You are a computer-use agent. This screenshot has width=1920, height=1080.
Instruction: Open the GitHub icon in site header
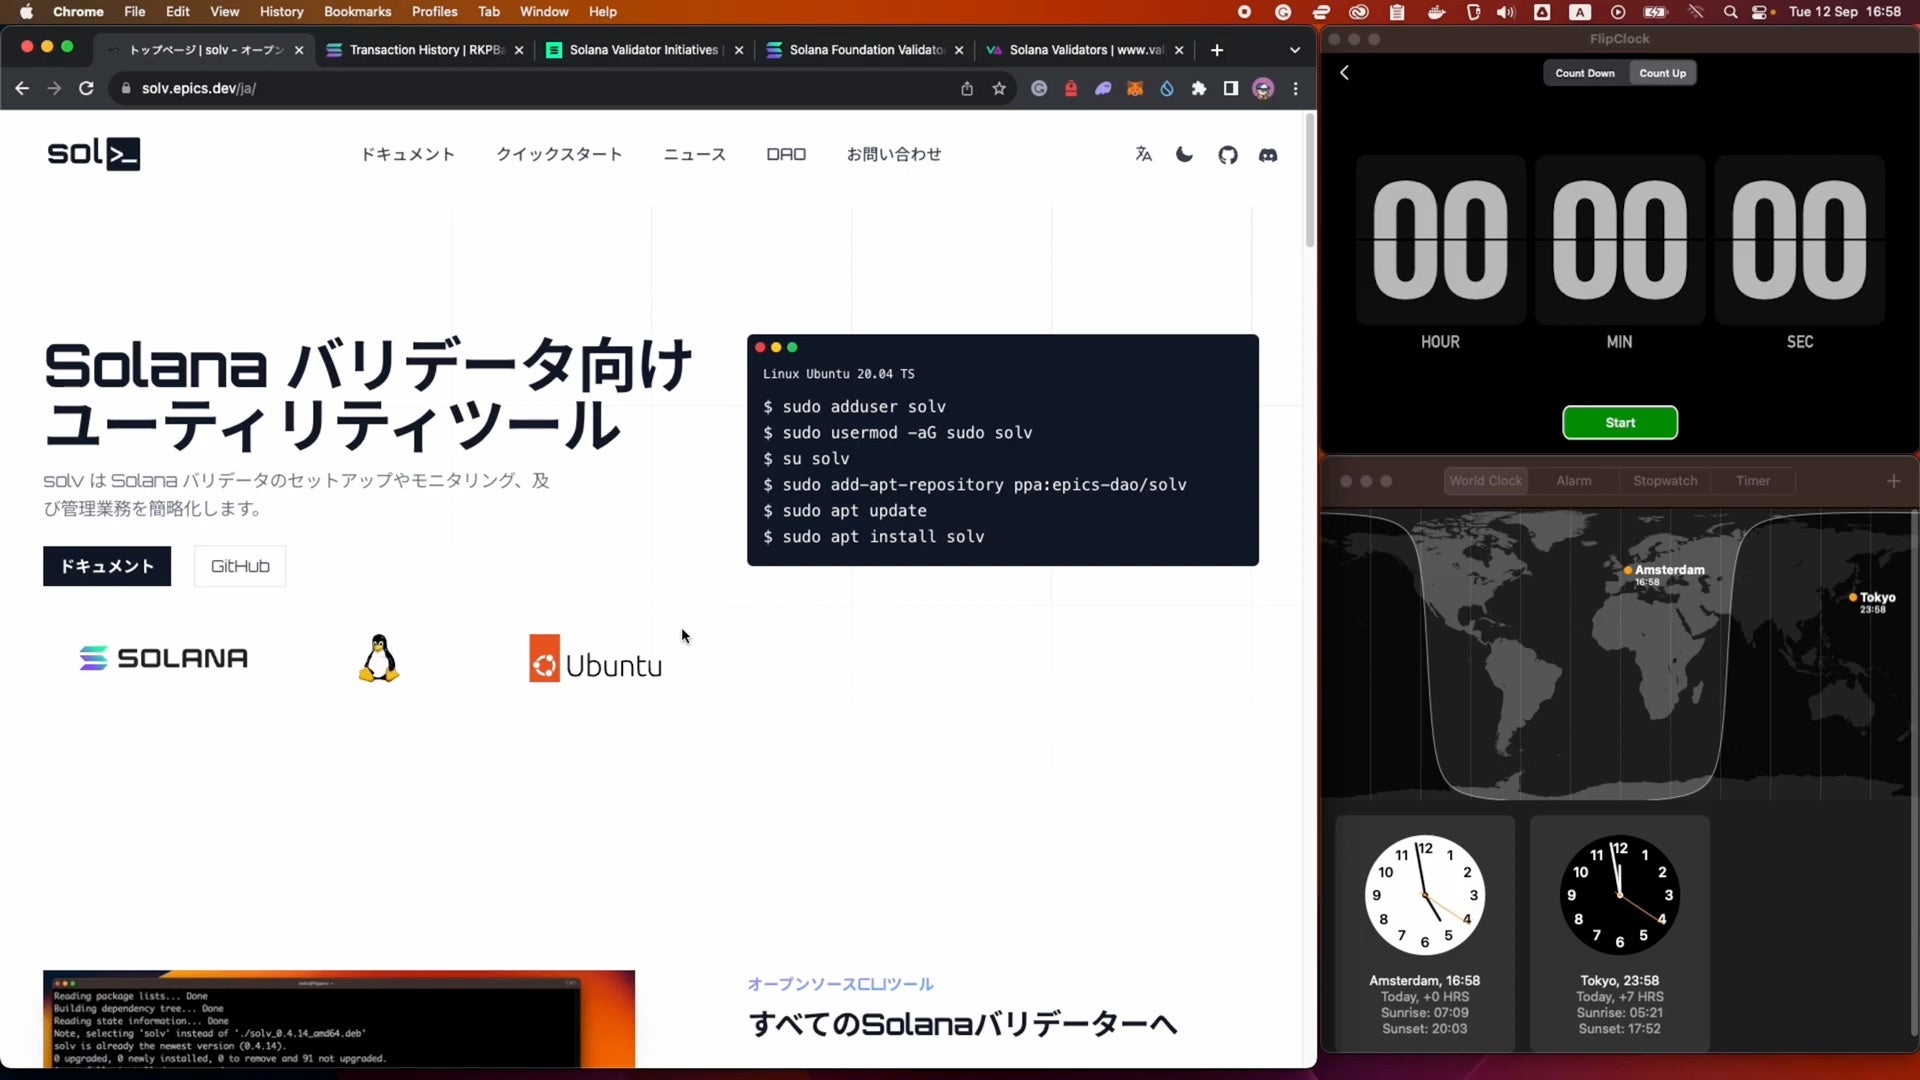click(1228, 155)
